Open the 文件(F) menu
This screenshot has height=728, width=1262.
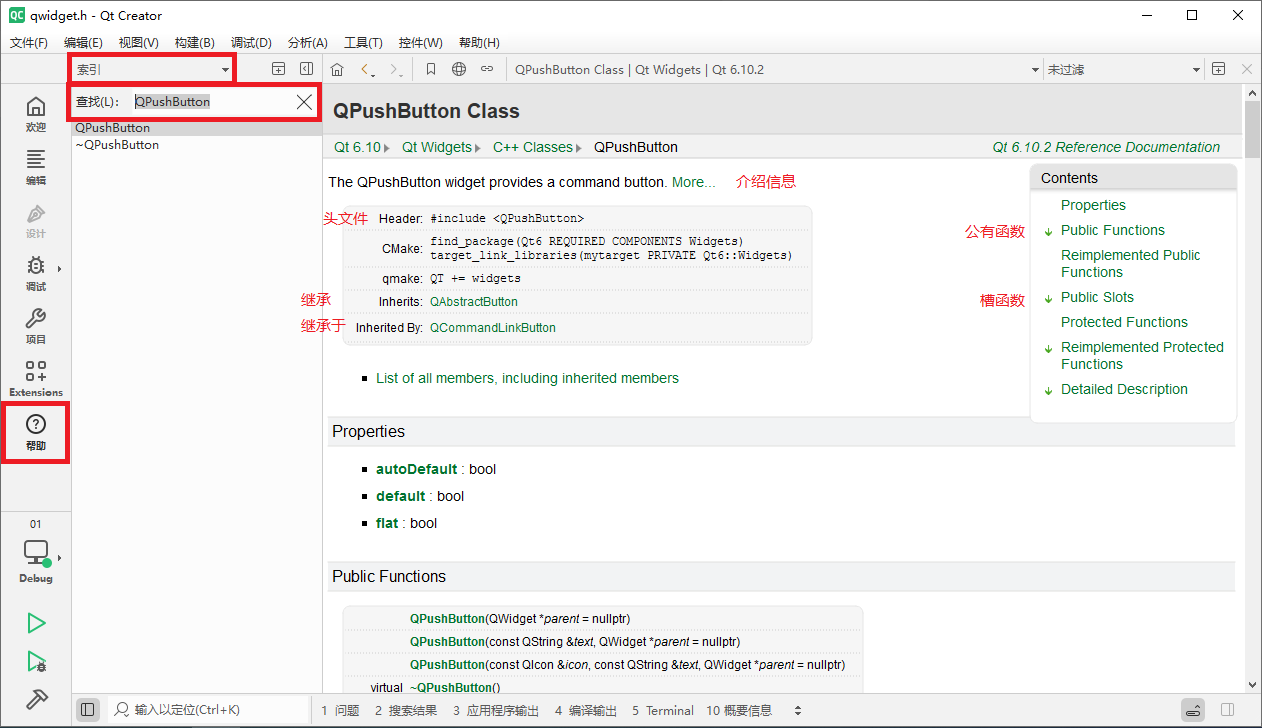point(29,43)
